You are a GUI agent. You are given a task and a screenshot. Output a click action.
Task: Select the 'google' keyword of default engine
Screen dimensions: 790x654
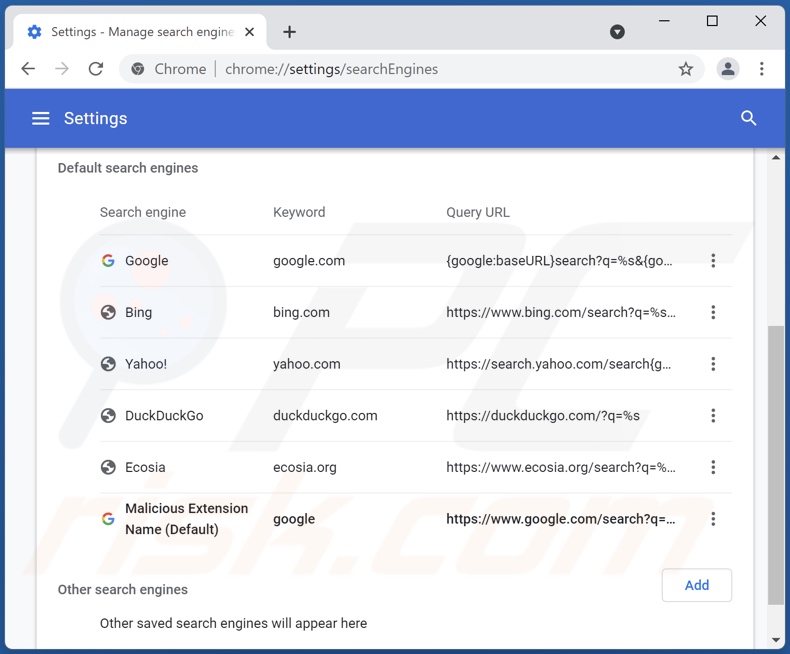[294, 519]
